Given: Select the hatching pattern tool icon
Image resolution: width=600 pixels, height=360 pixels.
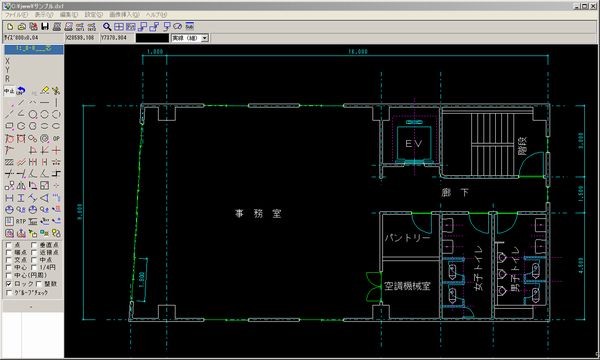Looking at the screenshot, I should click(x=9, y=162).
